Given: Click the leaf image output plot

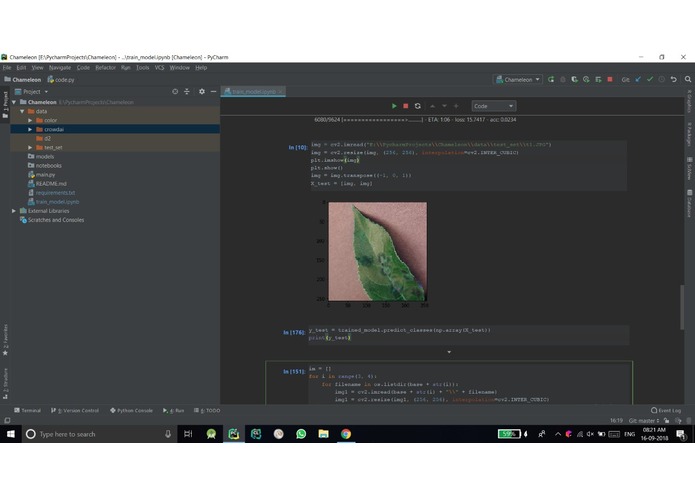Looking at the screenshot, I should click(378, 252).
